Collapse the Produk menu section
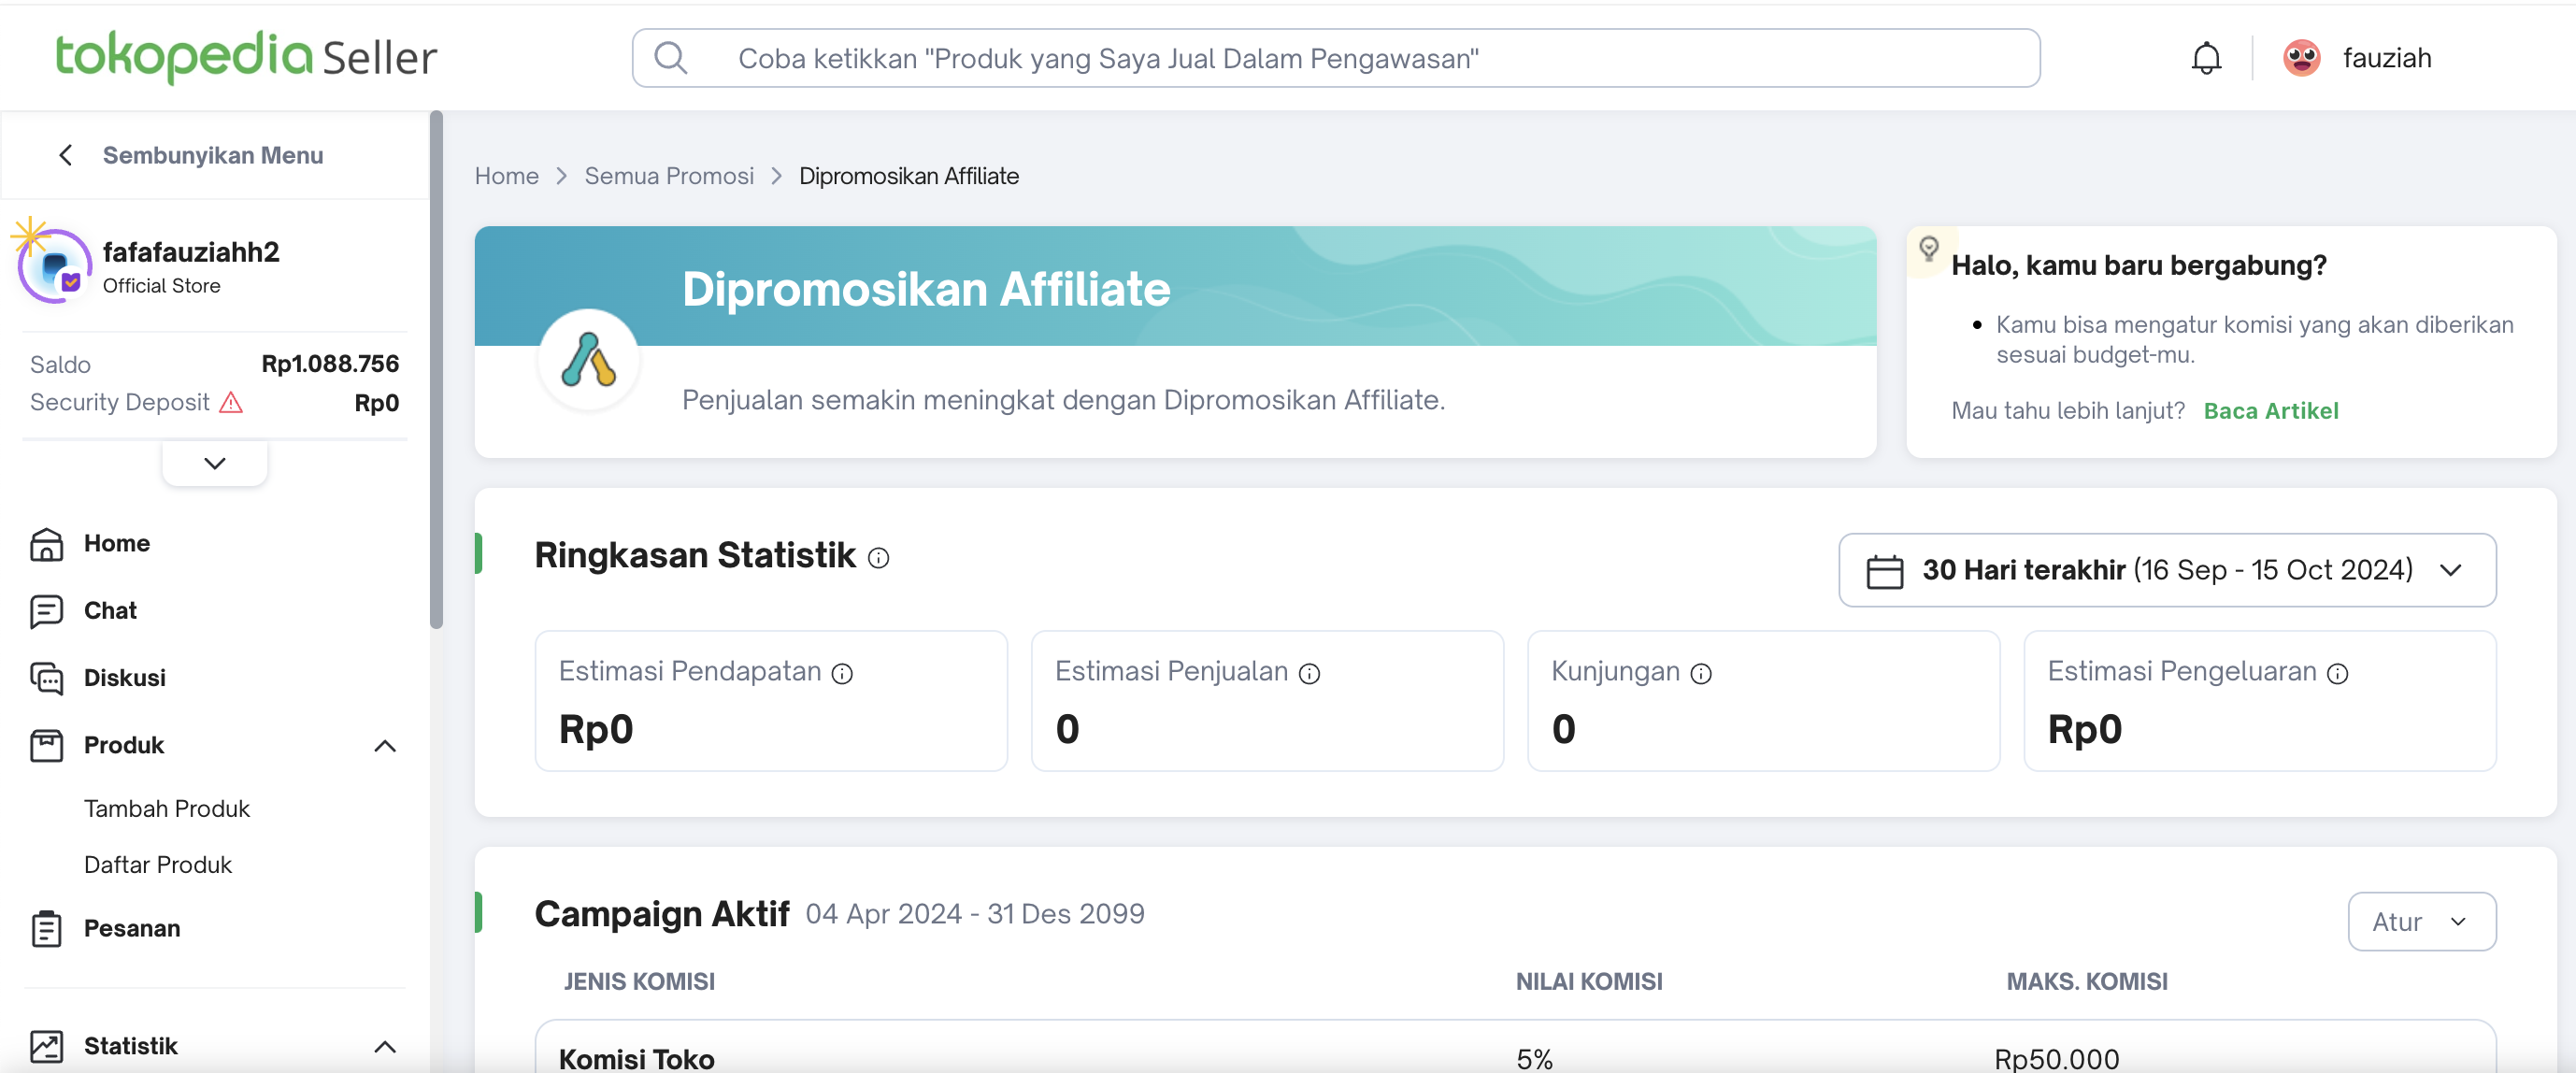The width and height of the screenshot is (2576, 1073). coord(385,746)
